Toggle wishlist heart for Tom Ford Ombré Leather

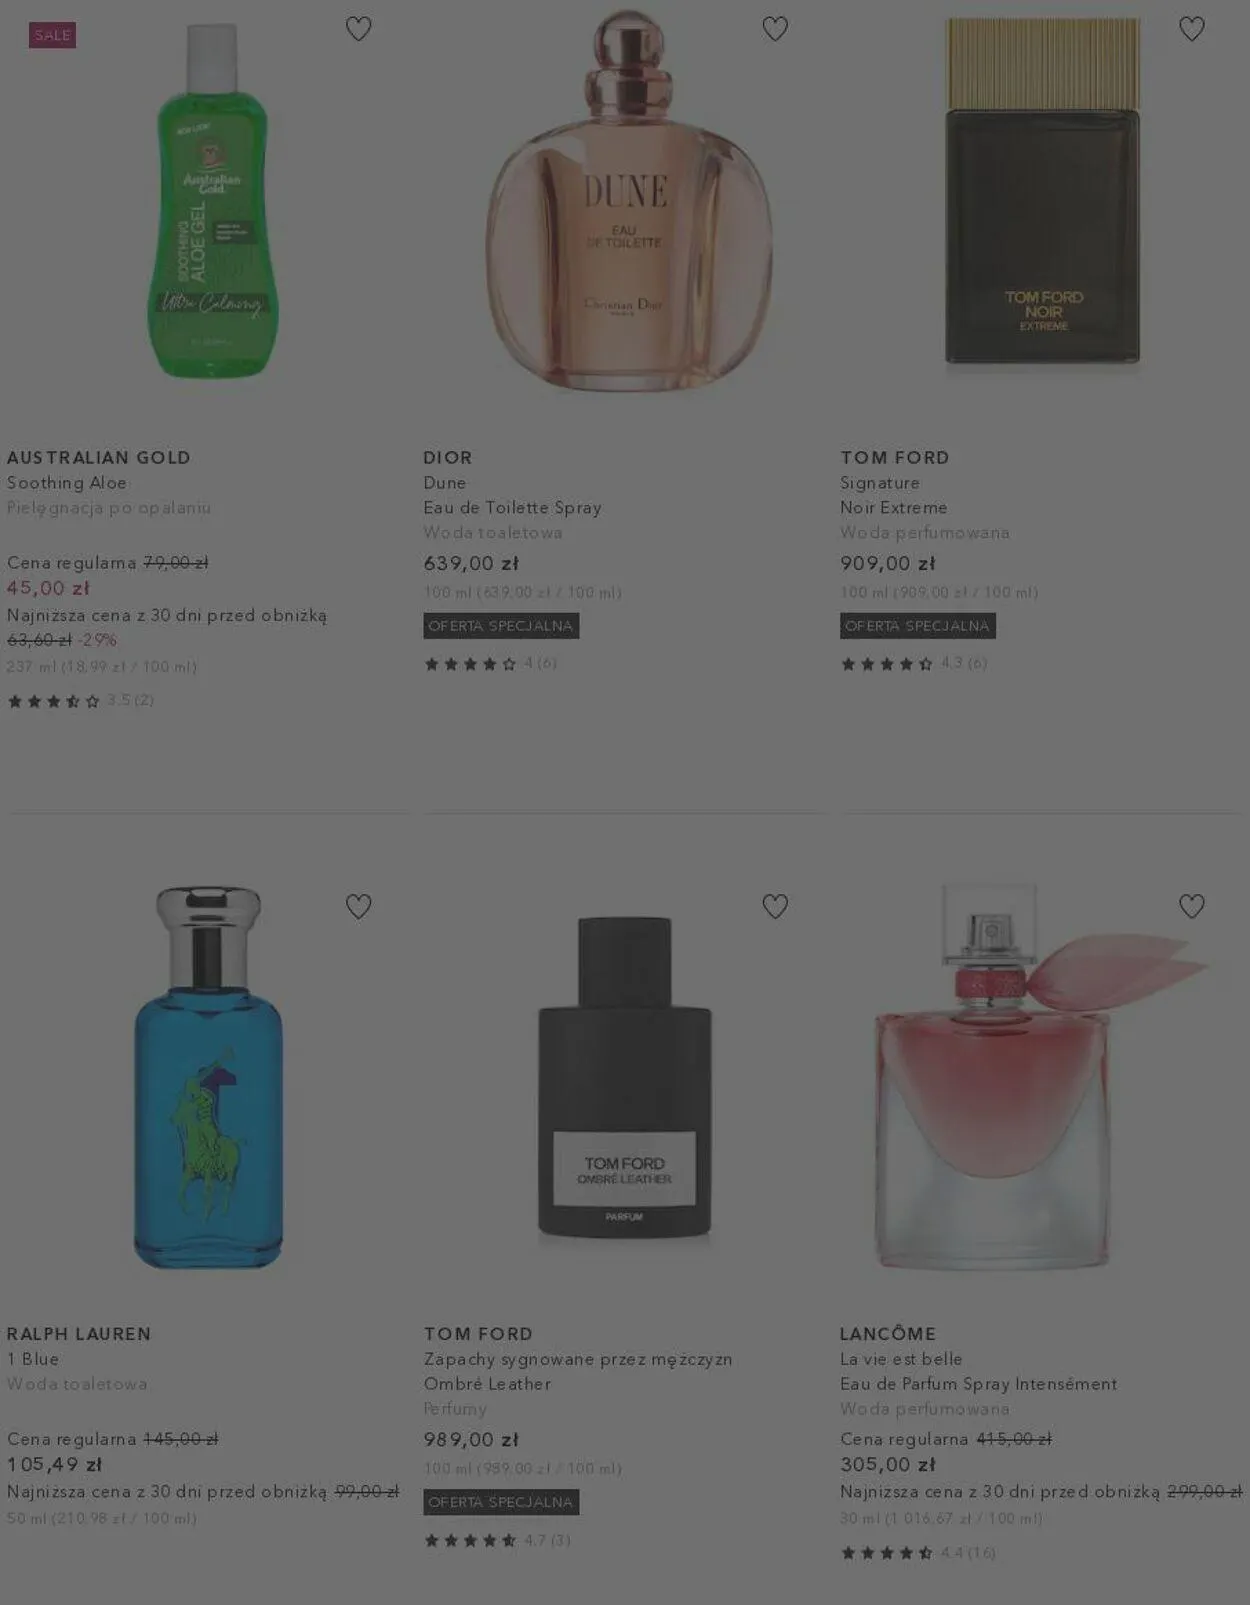(x=775, y=906)
